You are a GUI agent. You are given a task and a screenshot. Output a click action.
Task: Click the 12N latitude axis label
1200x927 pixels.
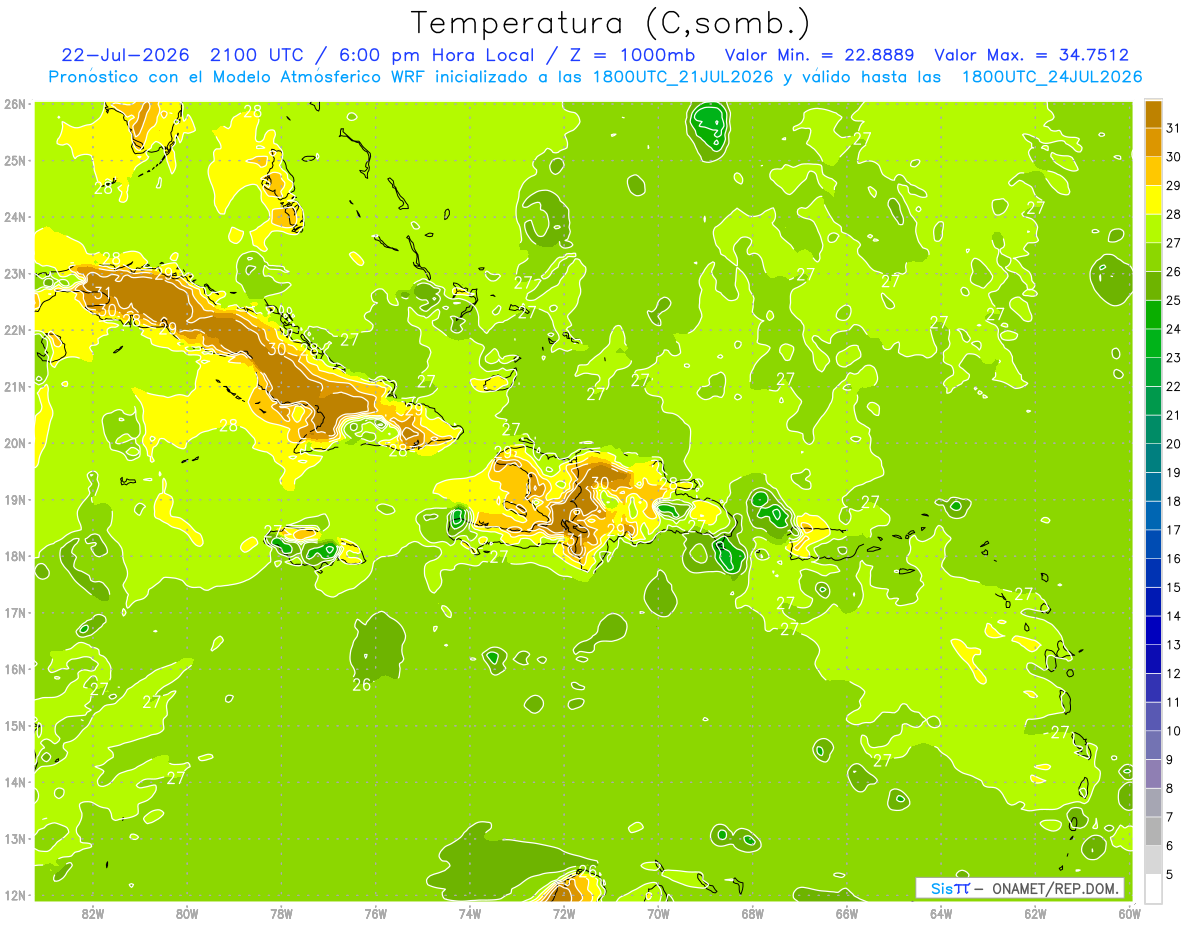tap(14, 895)
